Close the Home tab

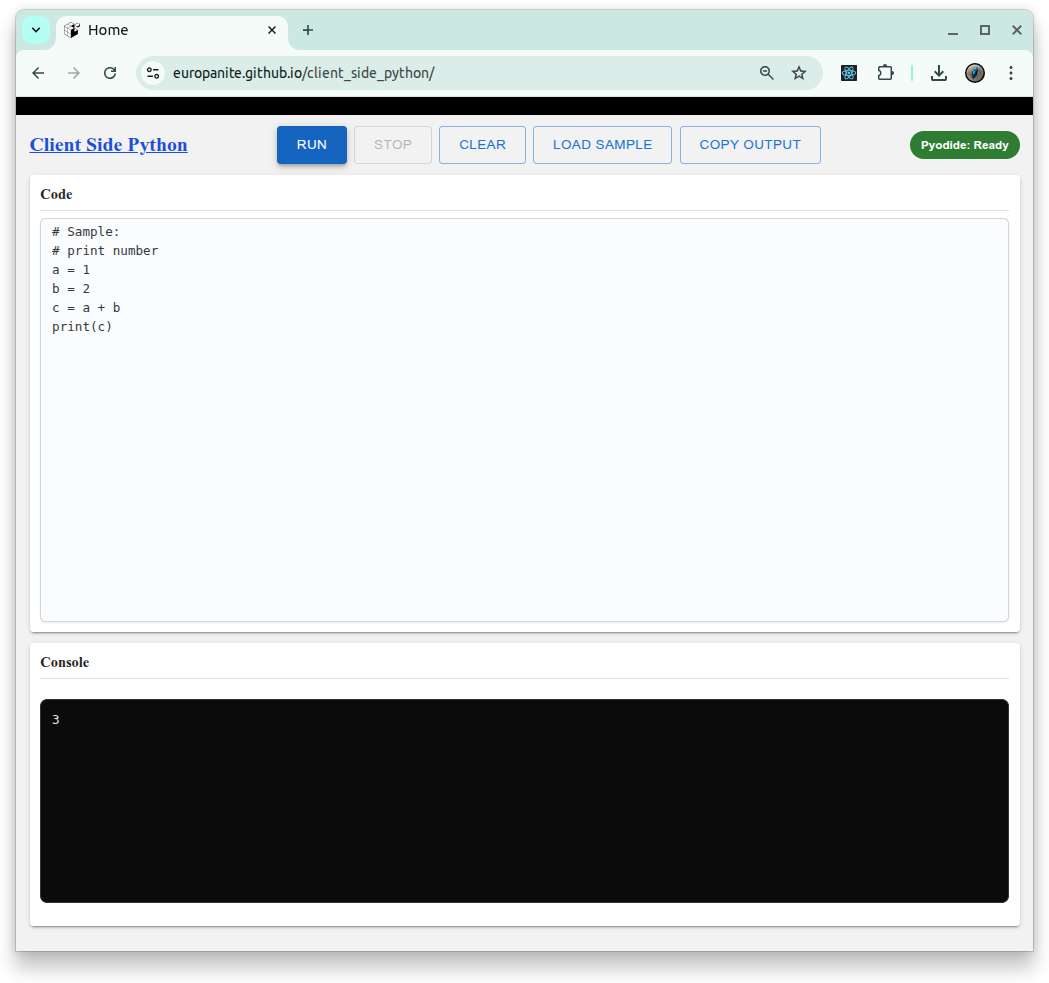tap(272, 30)
